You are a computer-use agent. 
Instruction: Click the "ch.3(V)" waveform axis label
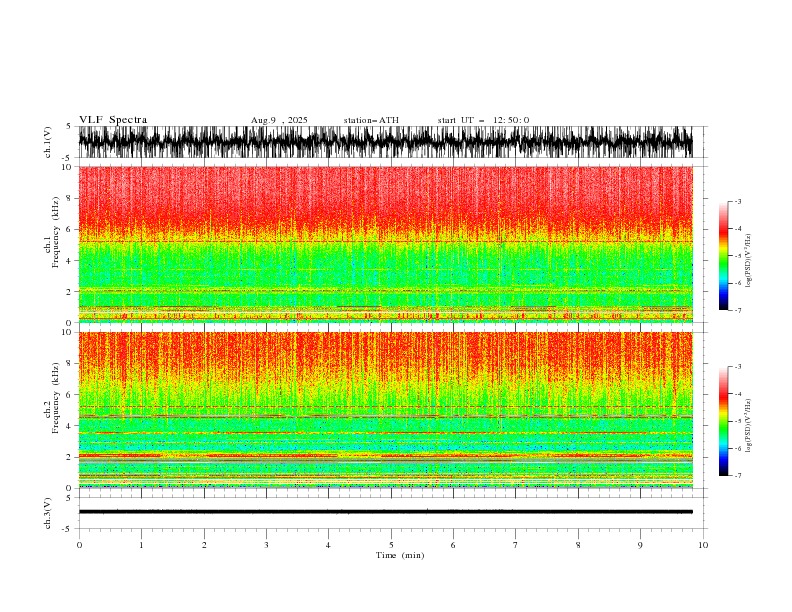(48, 513)
